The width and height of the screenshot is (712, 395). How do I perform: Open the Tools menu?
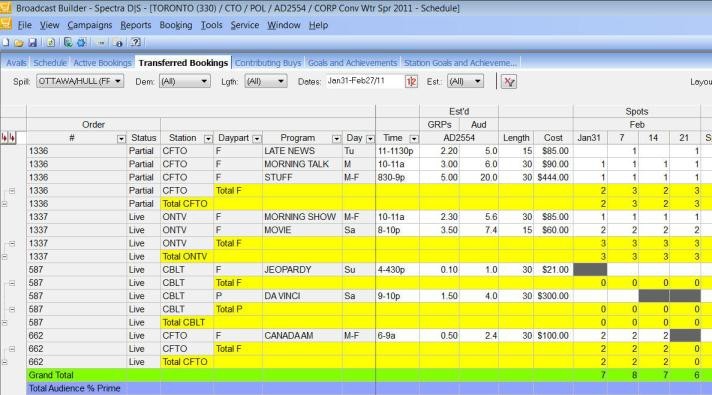coord(212,25)
